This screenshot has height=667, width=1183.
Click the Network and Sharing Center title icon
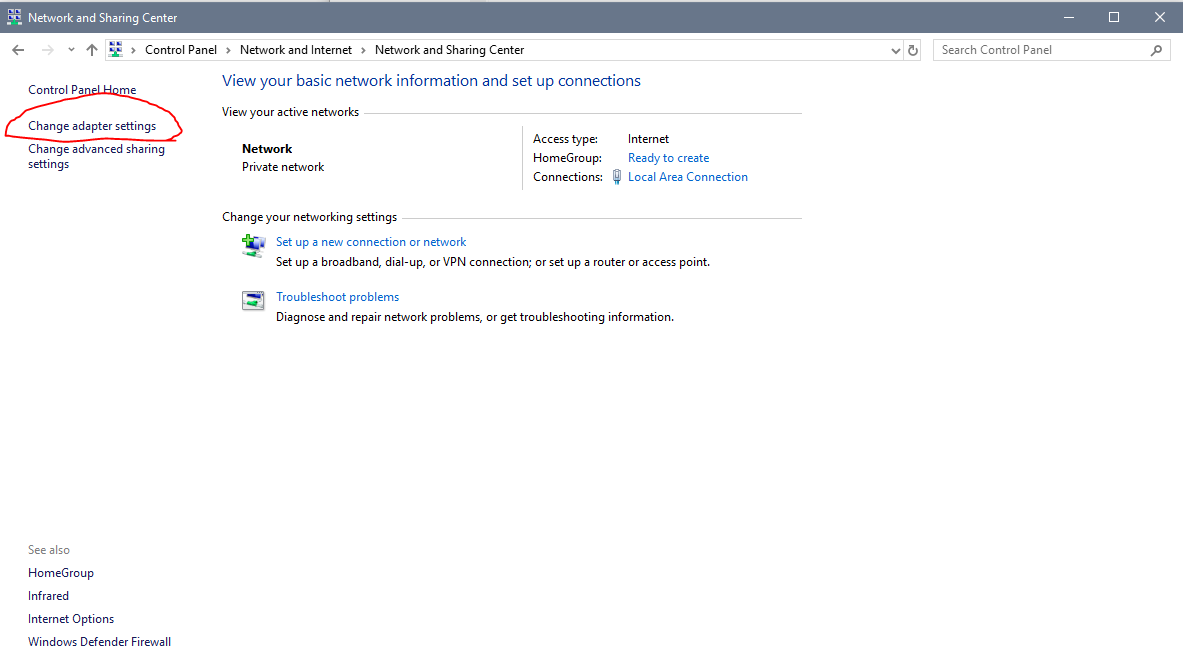(x=14, y=17)
